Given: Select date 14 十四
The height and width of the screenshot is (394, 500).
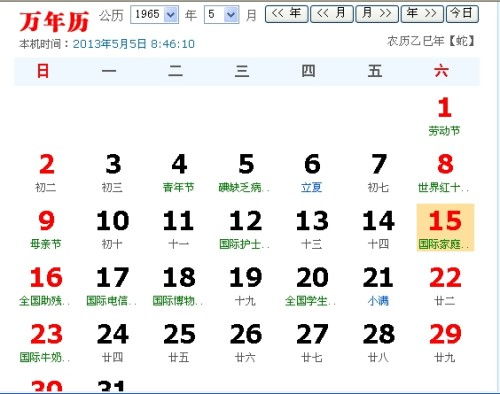Looking at the screenshot, I should click(379, 229).
